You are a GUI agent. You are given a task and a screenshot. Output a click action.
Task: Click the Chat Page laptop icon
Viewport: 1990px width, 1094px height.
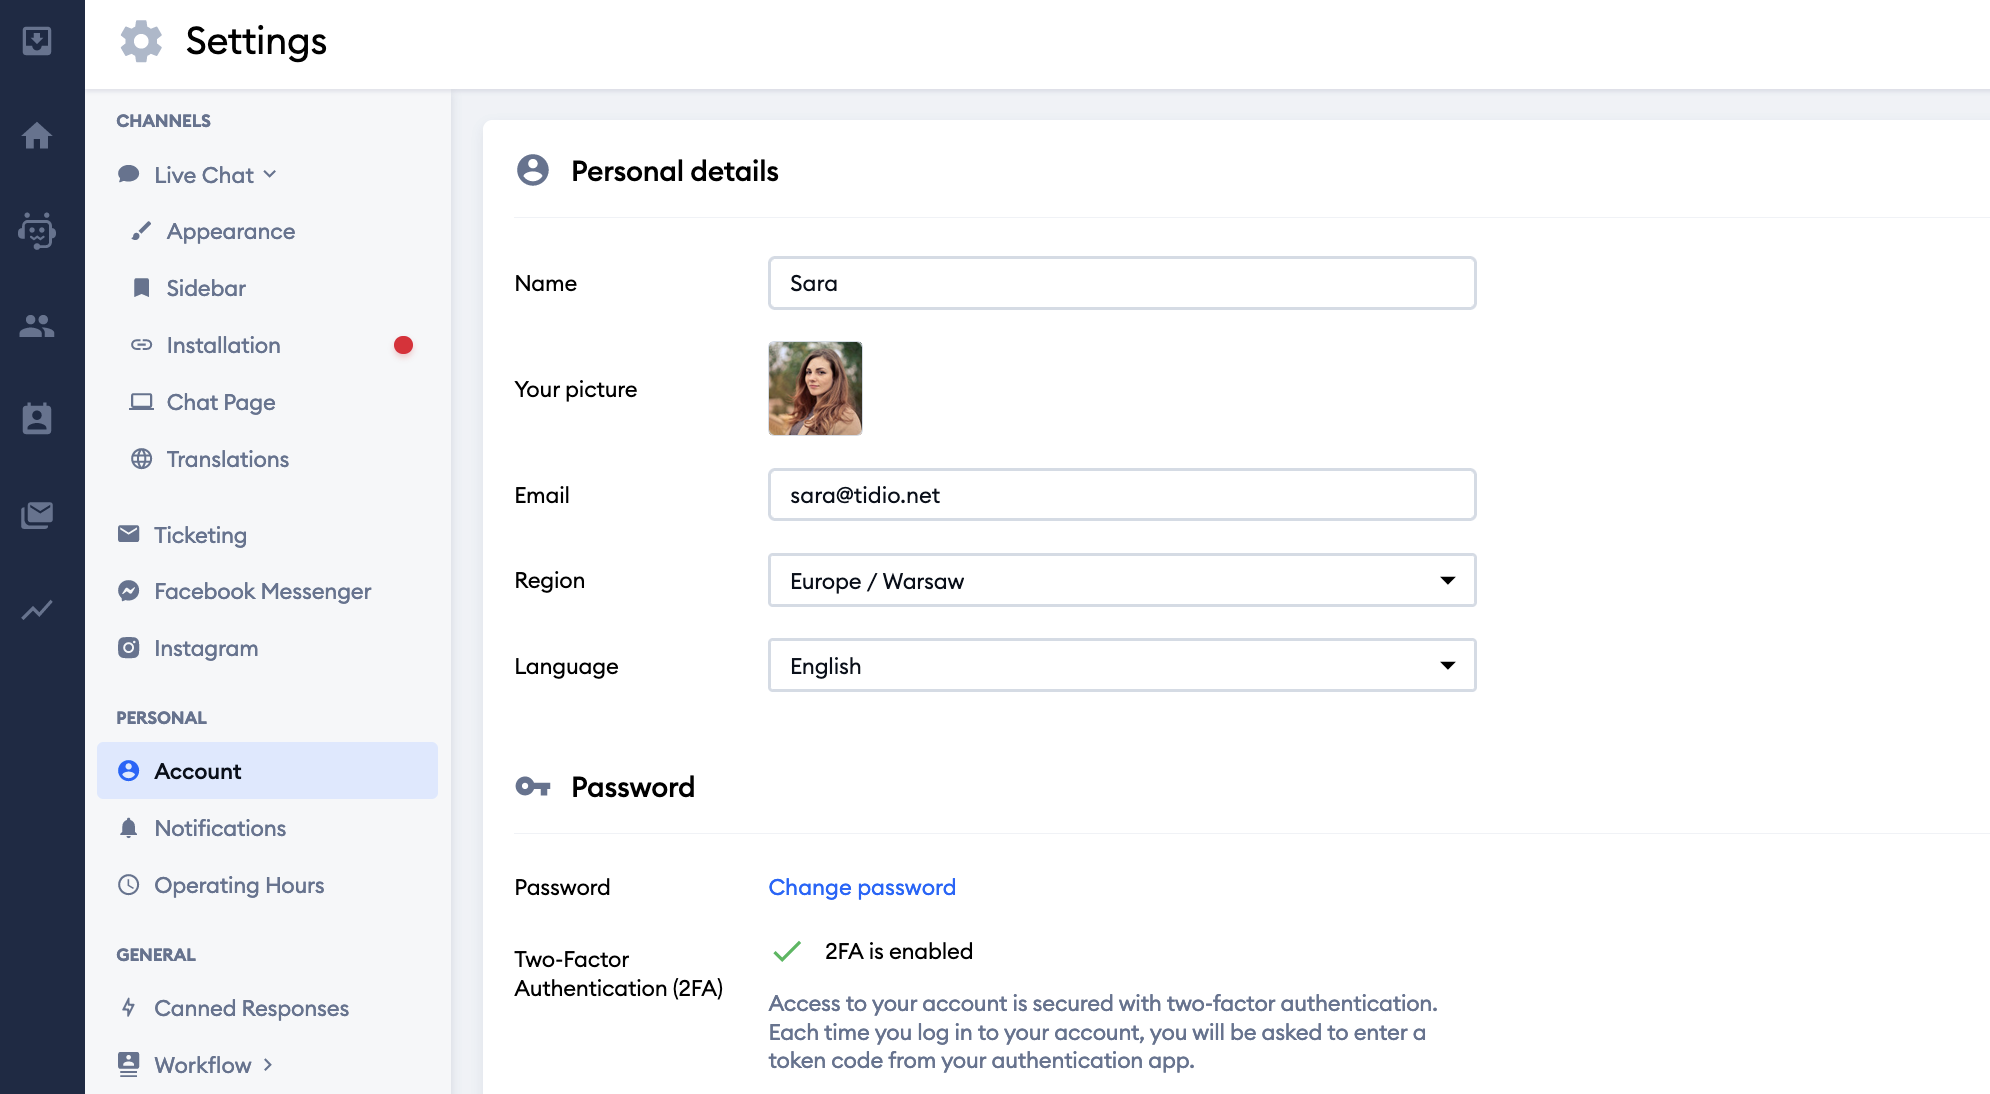pos(141,401)
